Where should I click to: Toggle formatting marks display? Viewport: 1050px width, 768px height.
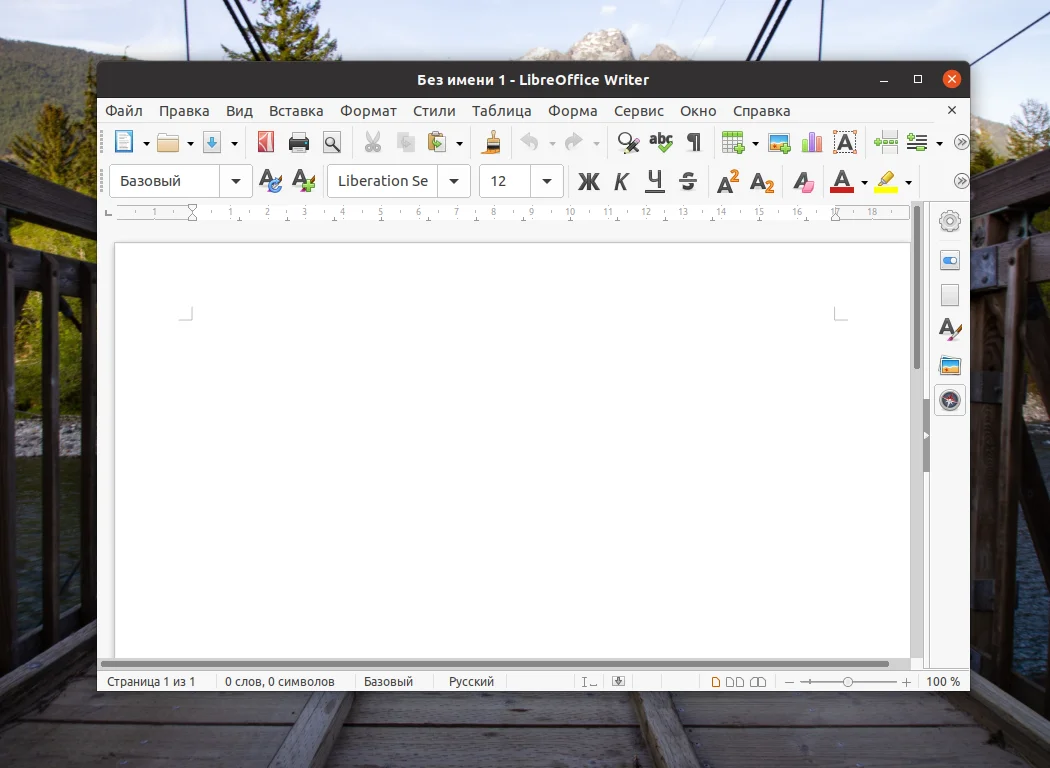click(693, 142)
